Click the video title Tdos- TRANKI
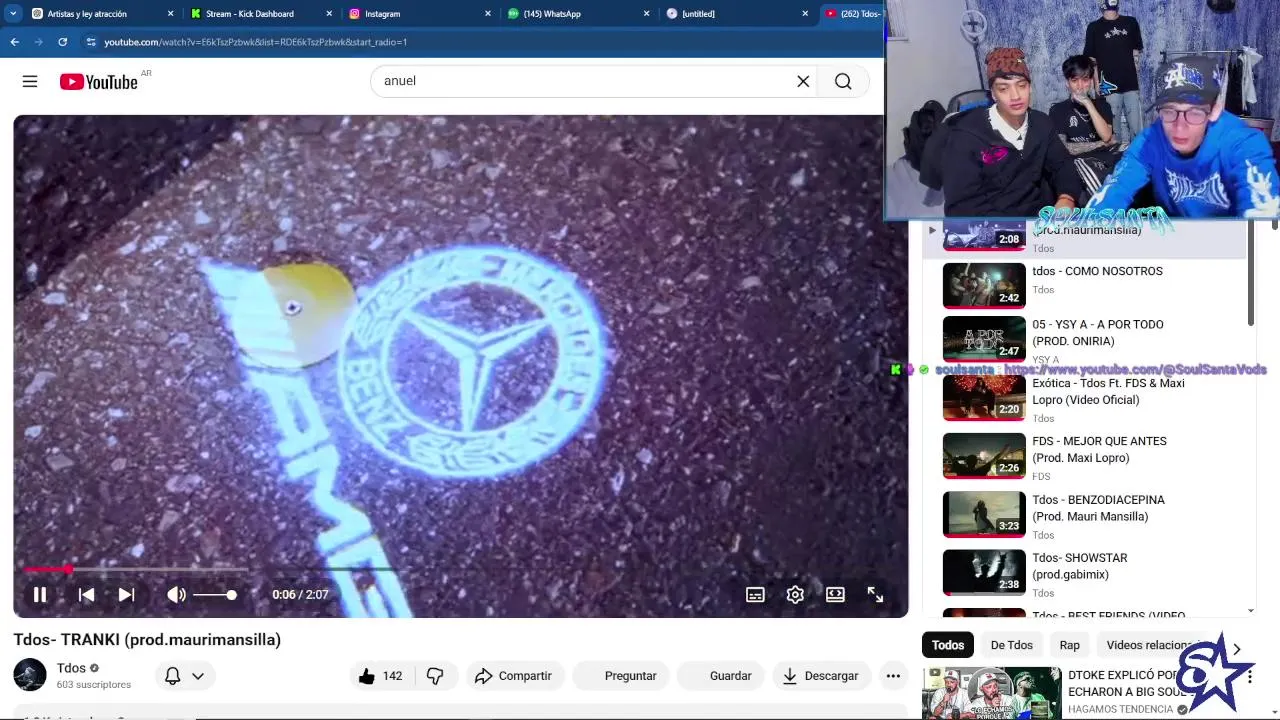This screenshot has width=1280, height=720. (x=147, y=640)
